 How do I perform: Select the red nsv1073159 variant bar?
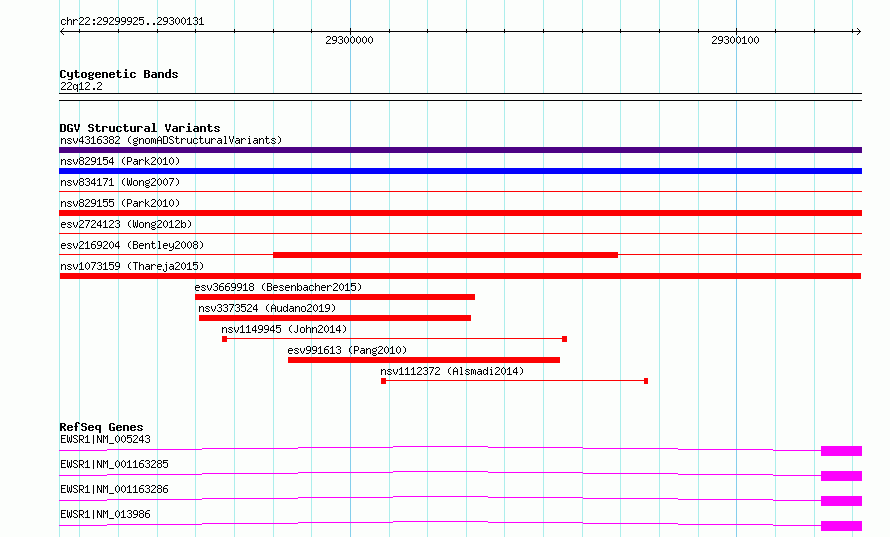(460, 276)
